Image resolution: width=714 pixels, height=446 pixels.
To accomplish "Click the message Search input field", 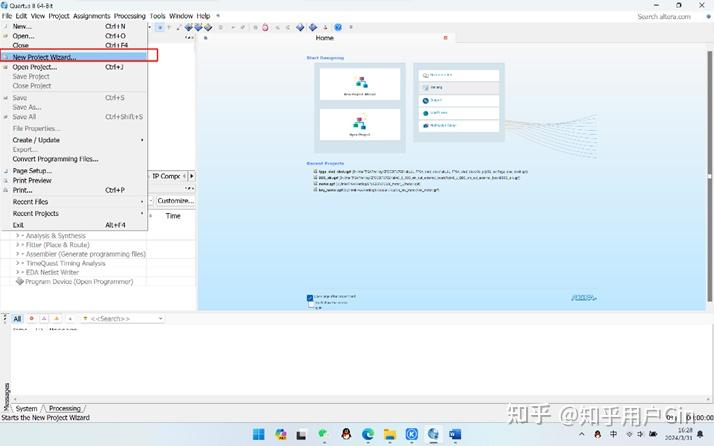I will tap(123, 319).
